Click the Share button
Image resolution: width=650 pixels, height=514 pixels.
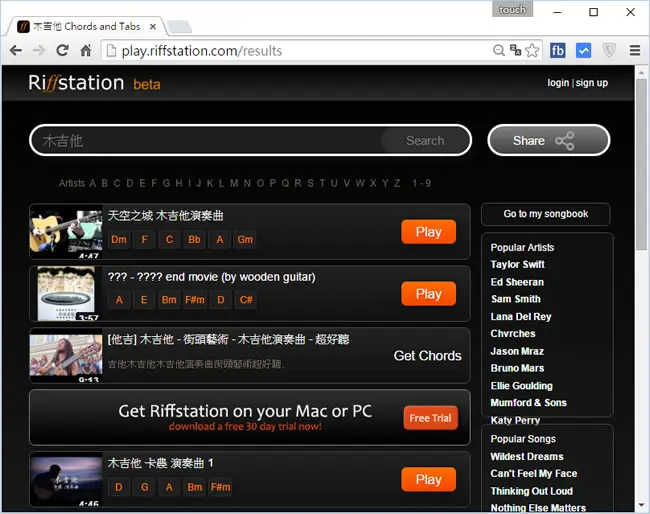pos(548,141)
